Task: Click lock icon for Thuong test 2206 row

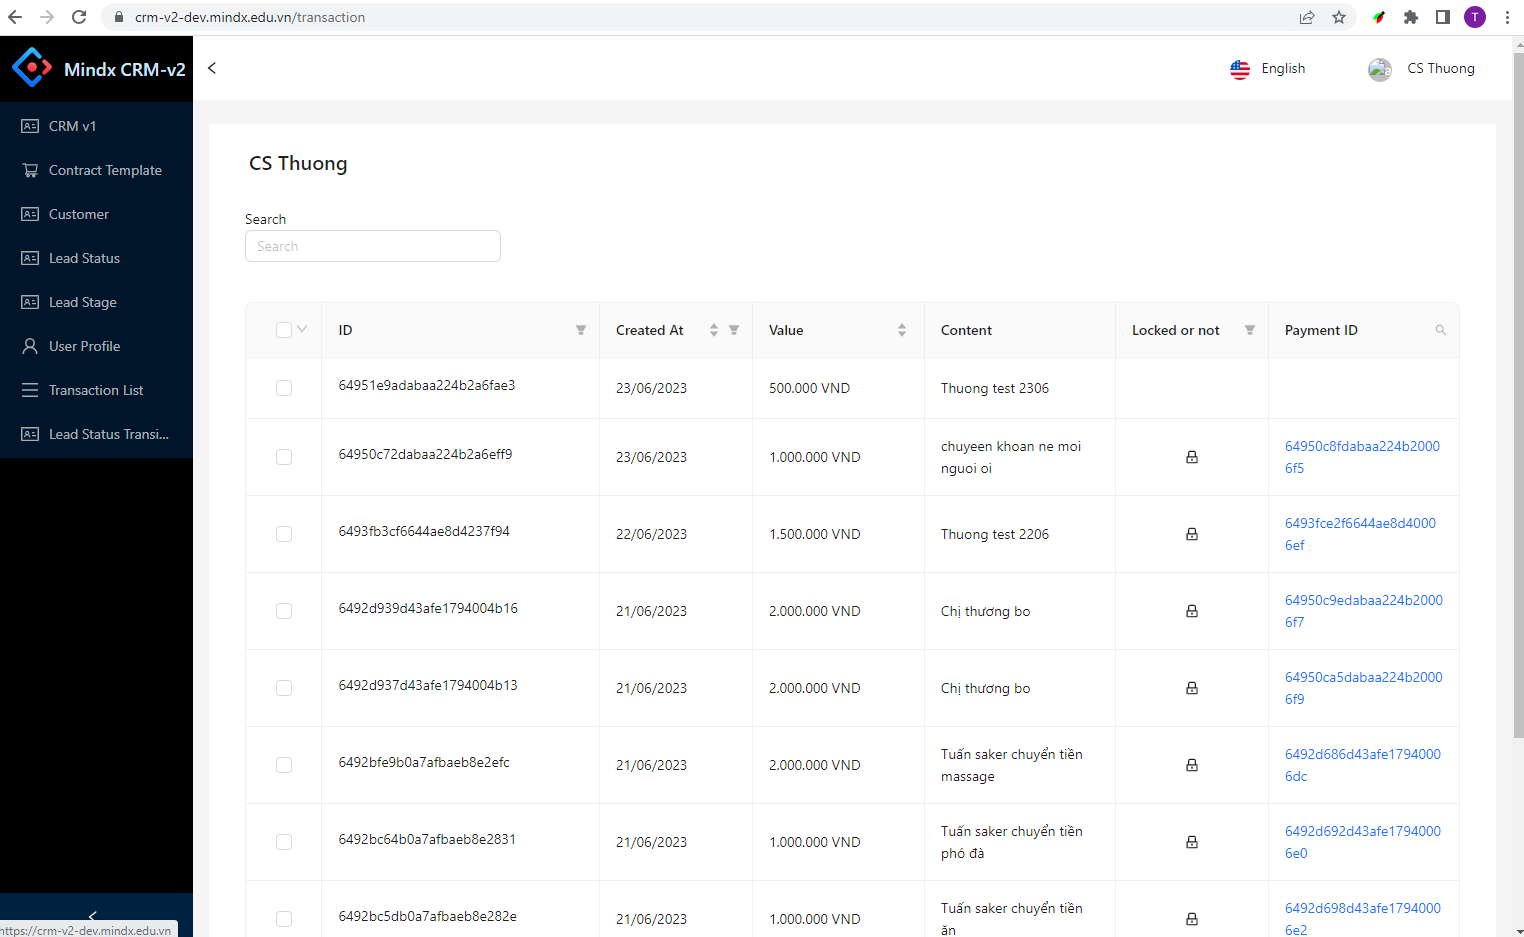Action: (x=1192, y=534)
